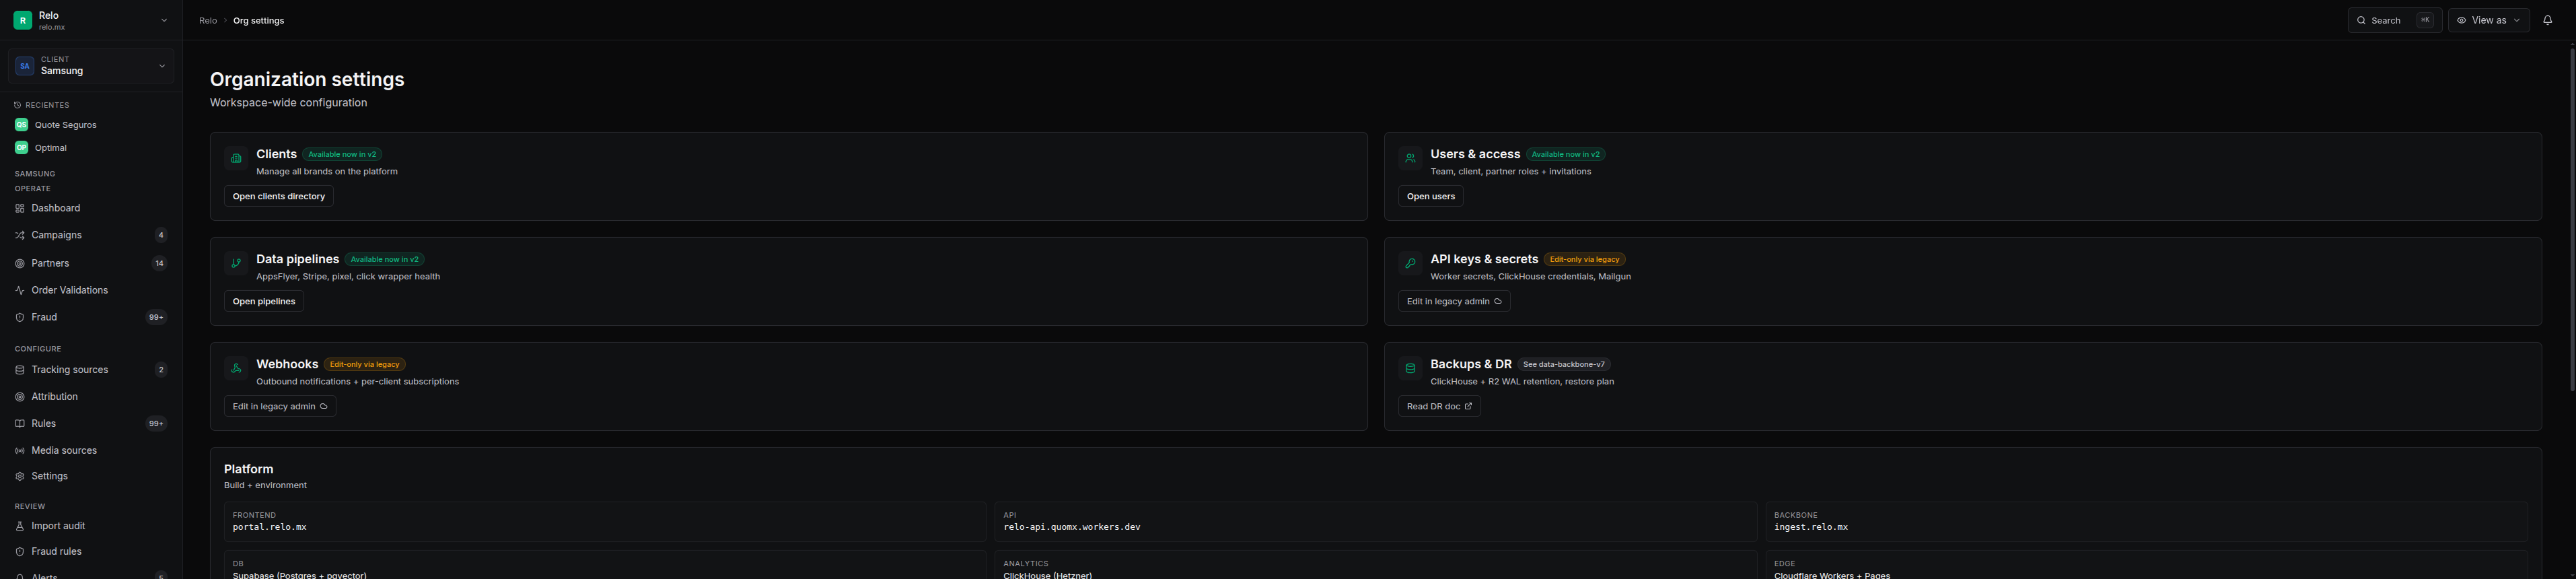This screenshot has width=2576, height=579.
Task: Open Tracking sources page
Action: 70,370
